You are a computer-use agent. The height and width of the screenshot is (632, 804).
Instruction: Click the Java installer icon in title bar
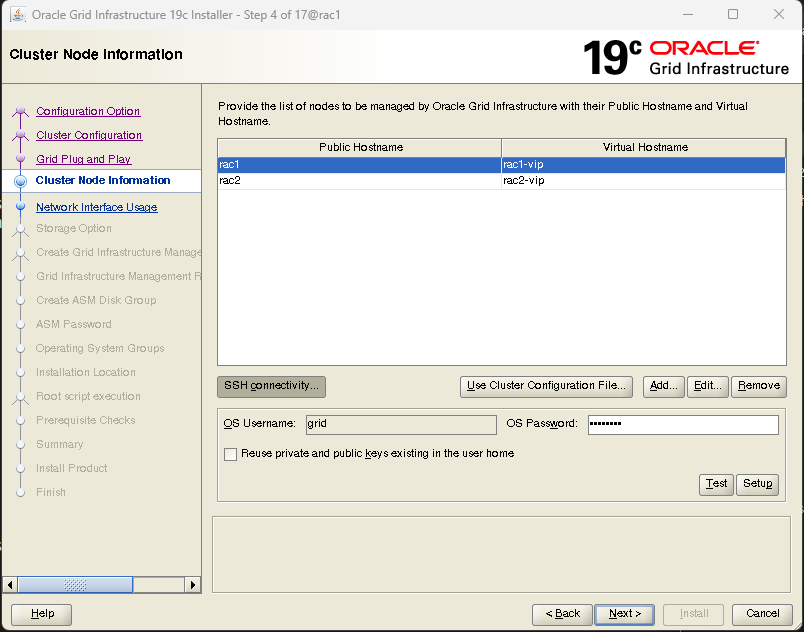(18, 14)
